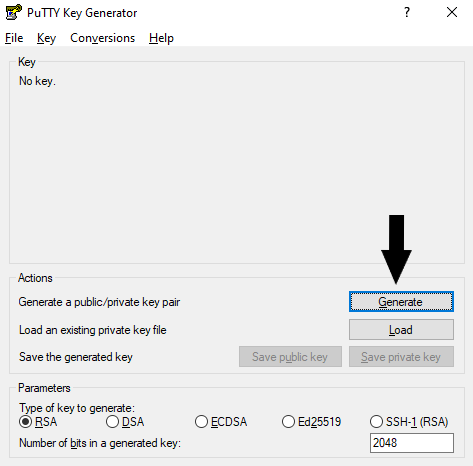Click the question mark help button

(407, 12)
